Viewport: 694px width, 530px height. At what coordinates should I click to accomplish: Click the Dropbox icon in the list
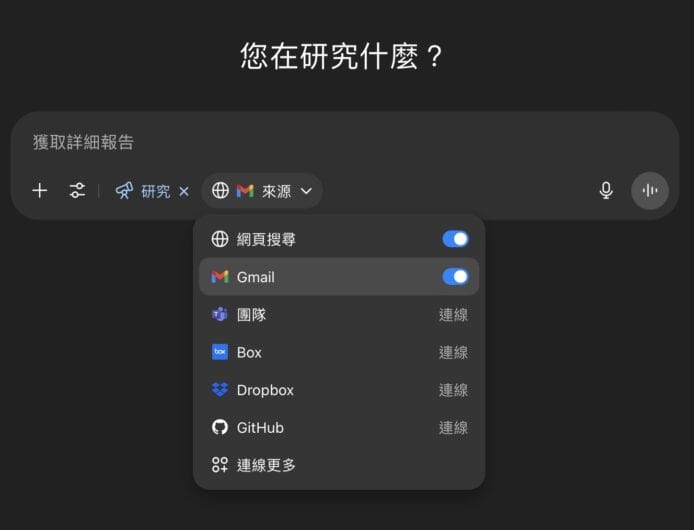point(220,390)
